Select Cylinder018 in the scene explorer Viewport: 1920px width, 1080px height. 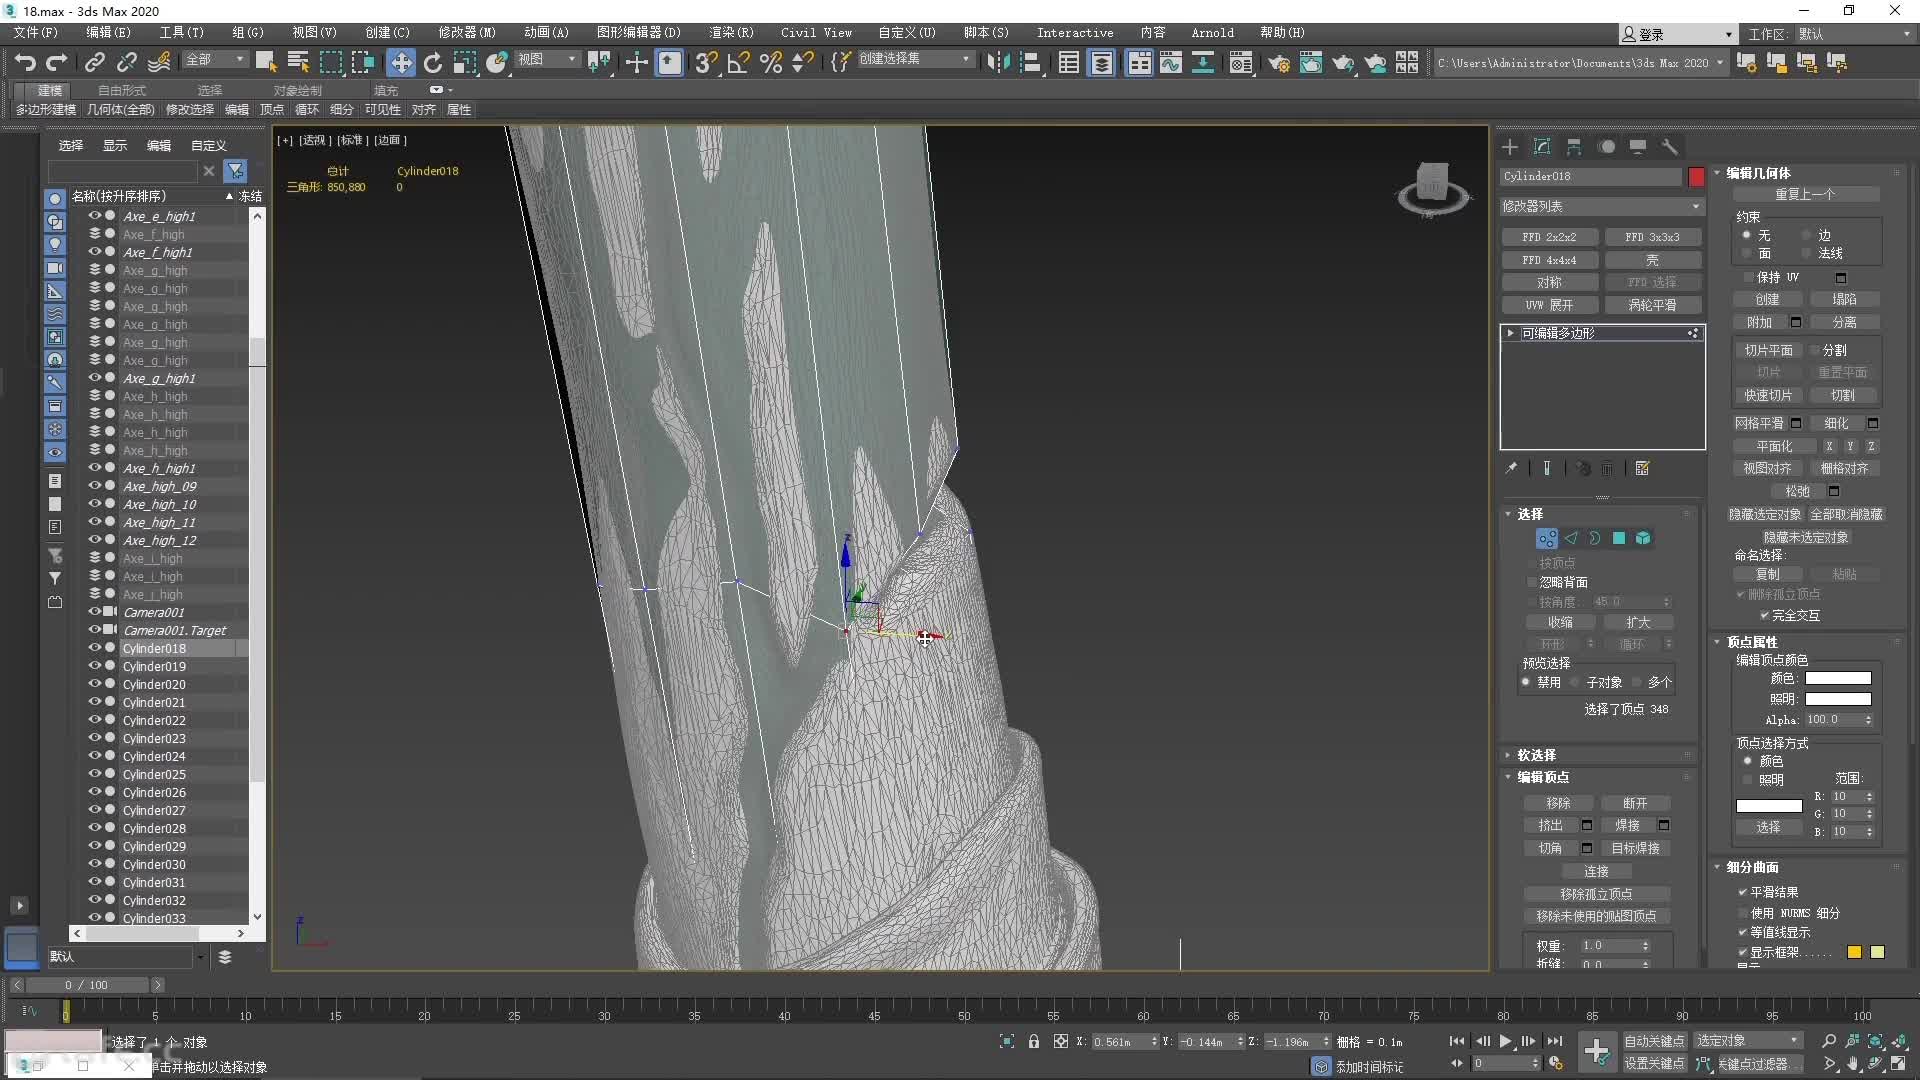[x=154, y=648]
